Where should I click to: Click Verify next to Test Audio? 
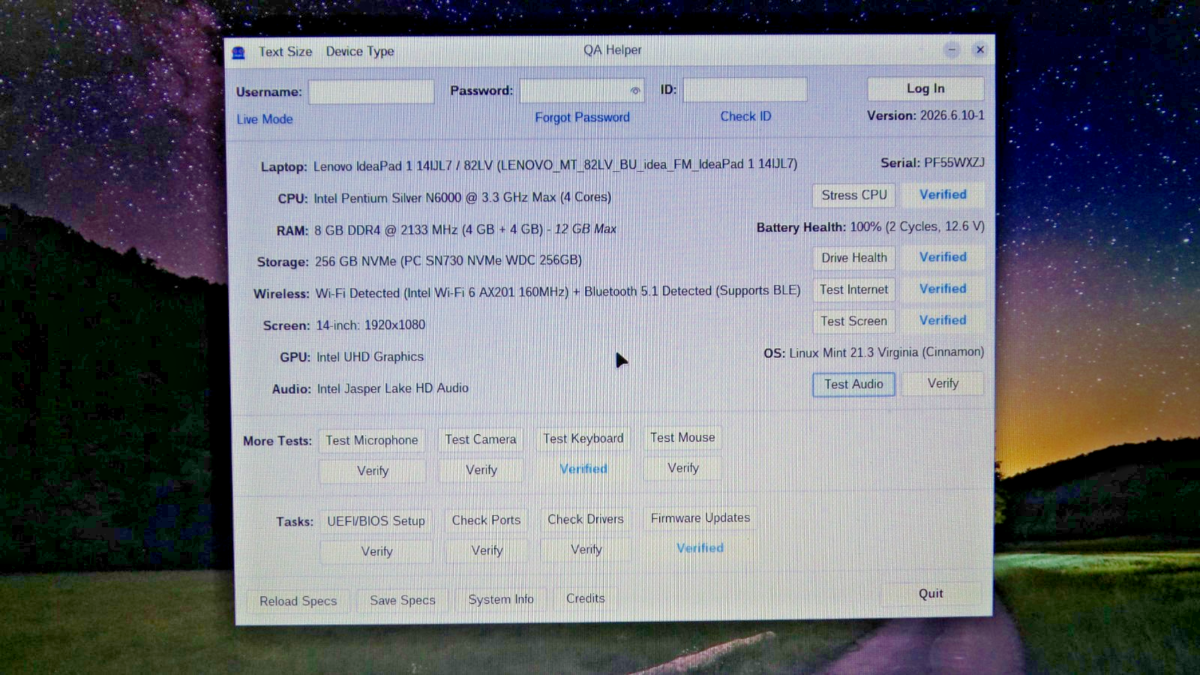point(943,383)
